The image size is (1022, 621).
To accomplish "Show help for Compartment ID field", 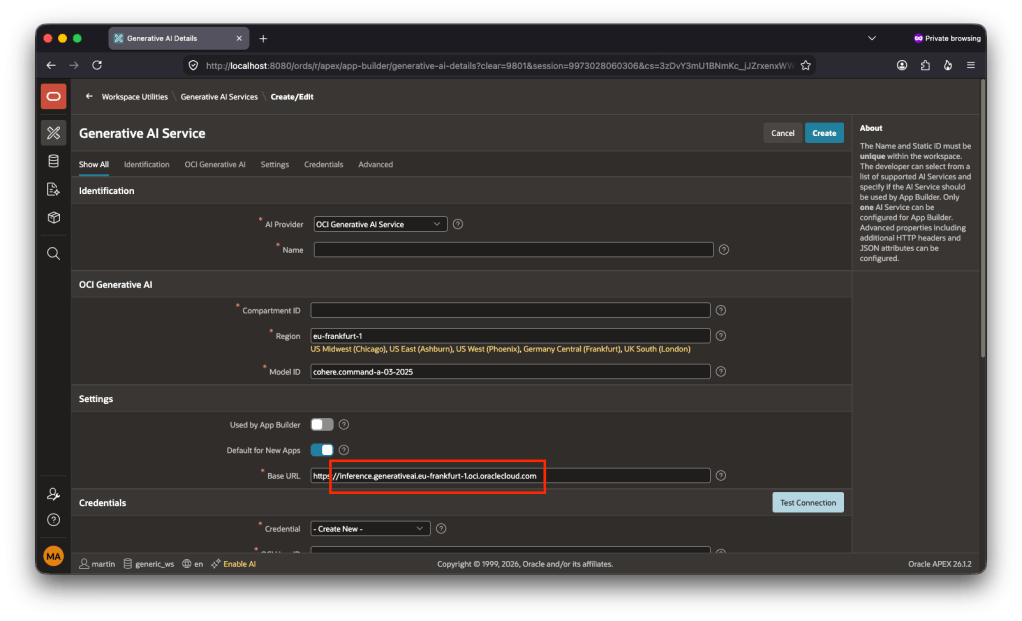I will (721, 310).
